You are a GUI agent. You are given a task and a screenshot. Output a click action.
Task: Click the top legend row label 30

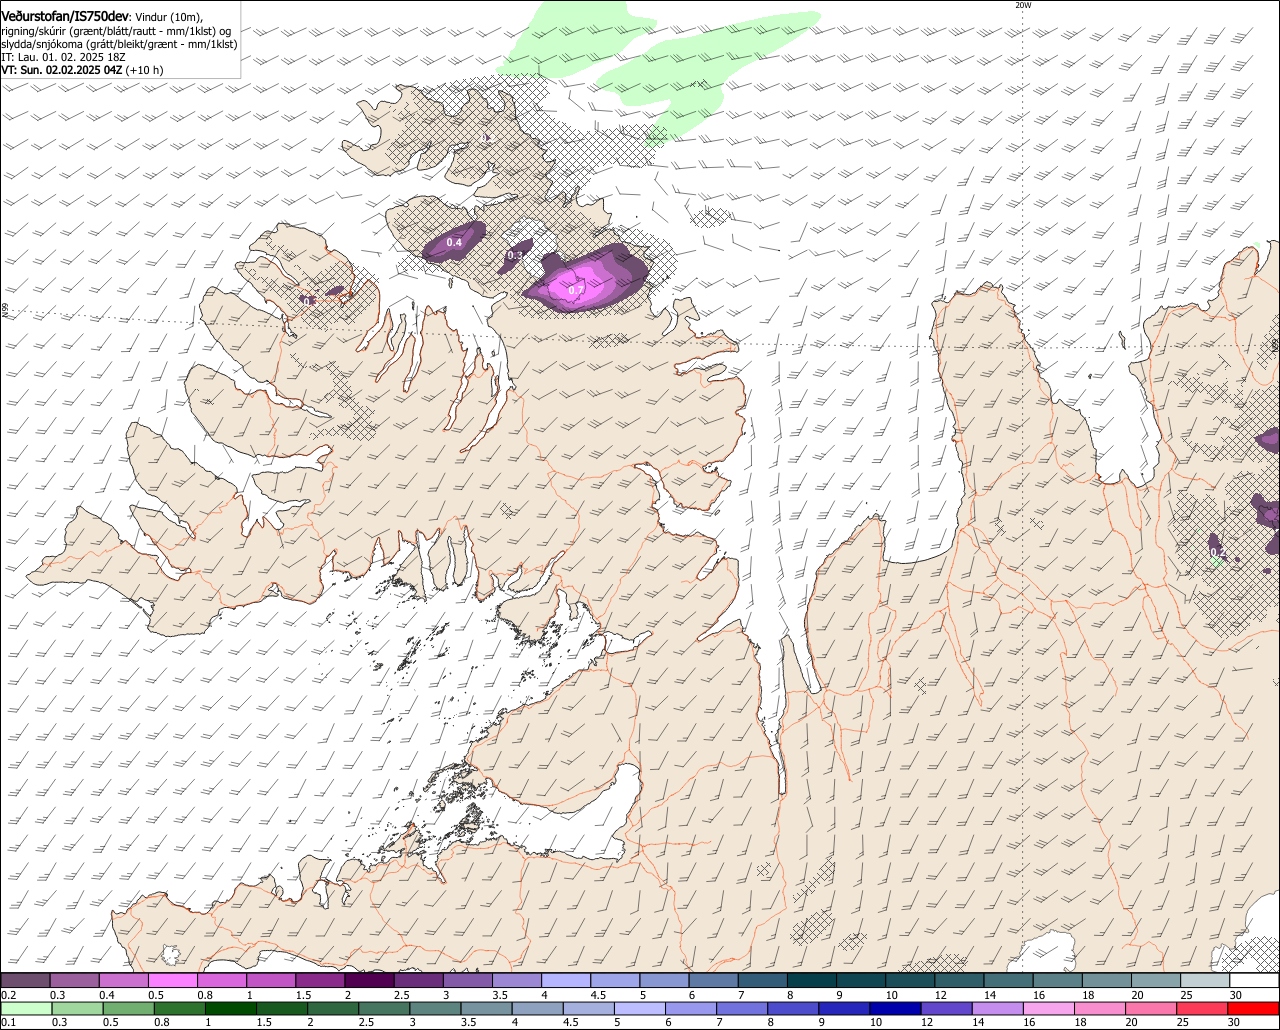point(1235,995)
